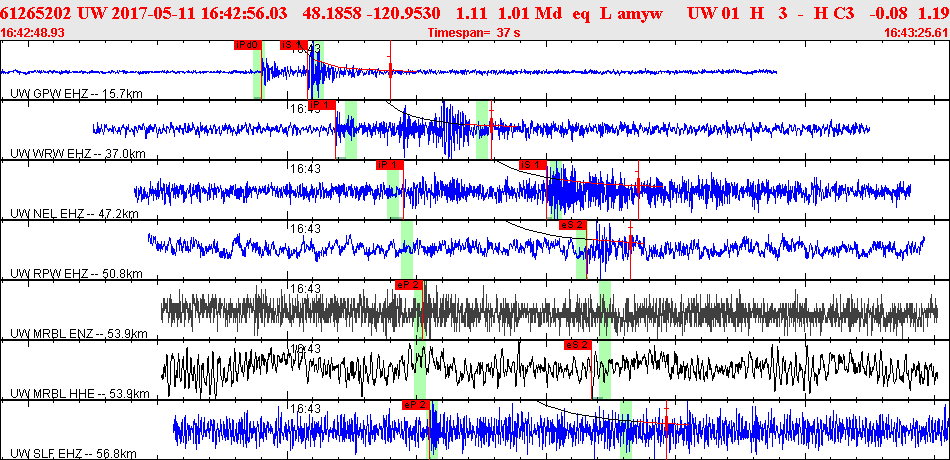
Task: Select the eP 2 flag on MRBL ENZ trace
Action: tap(408, 285)
